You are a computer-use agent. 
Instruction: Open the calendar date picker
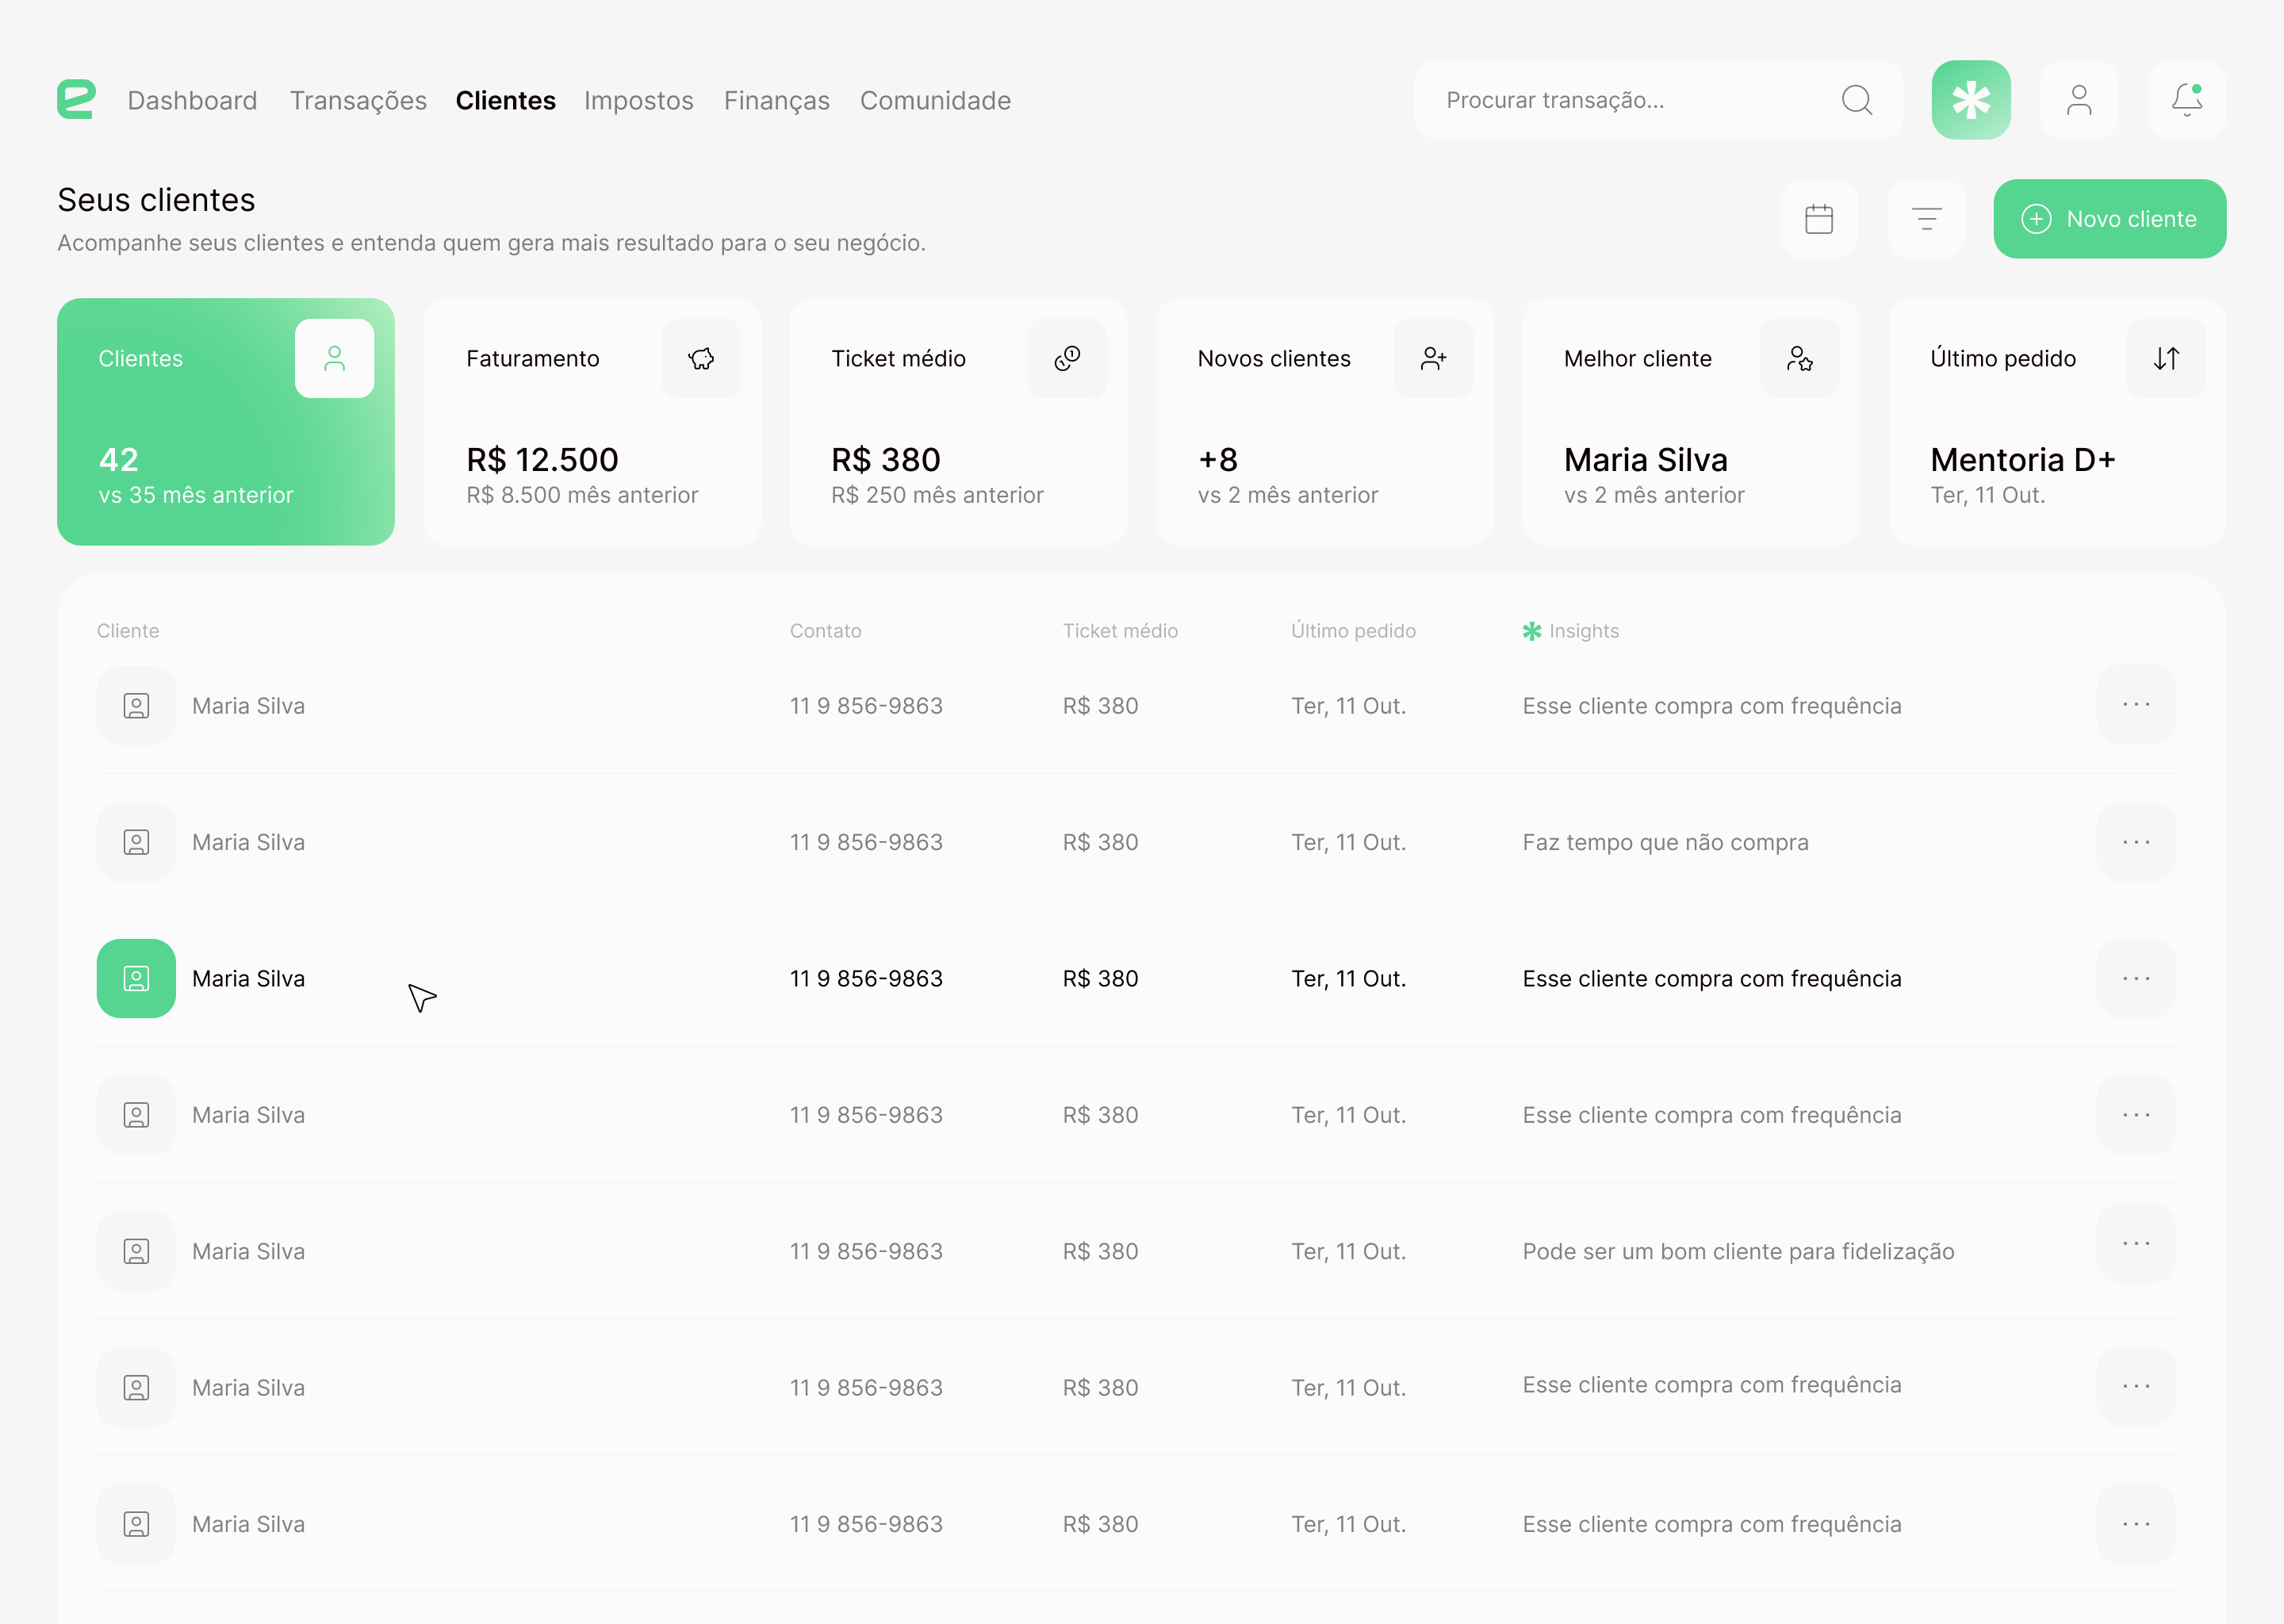[x=1819, y=219]
